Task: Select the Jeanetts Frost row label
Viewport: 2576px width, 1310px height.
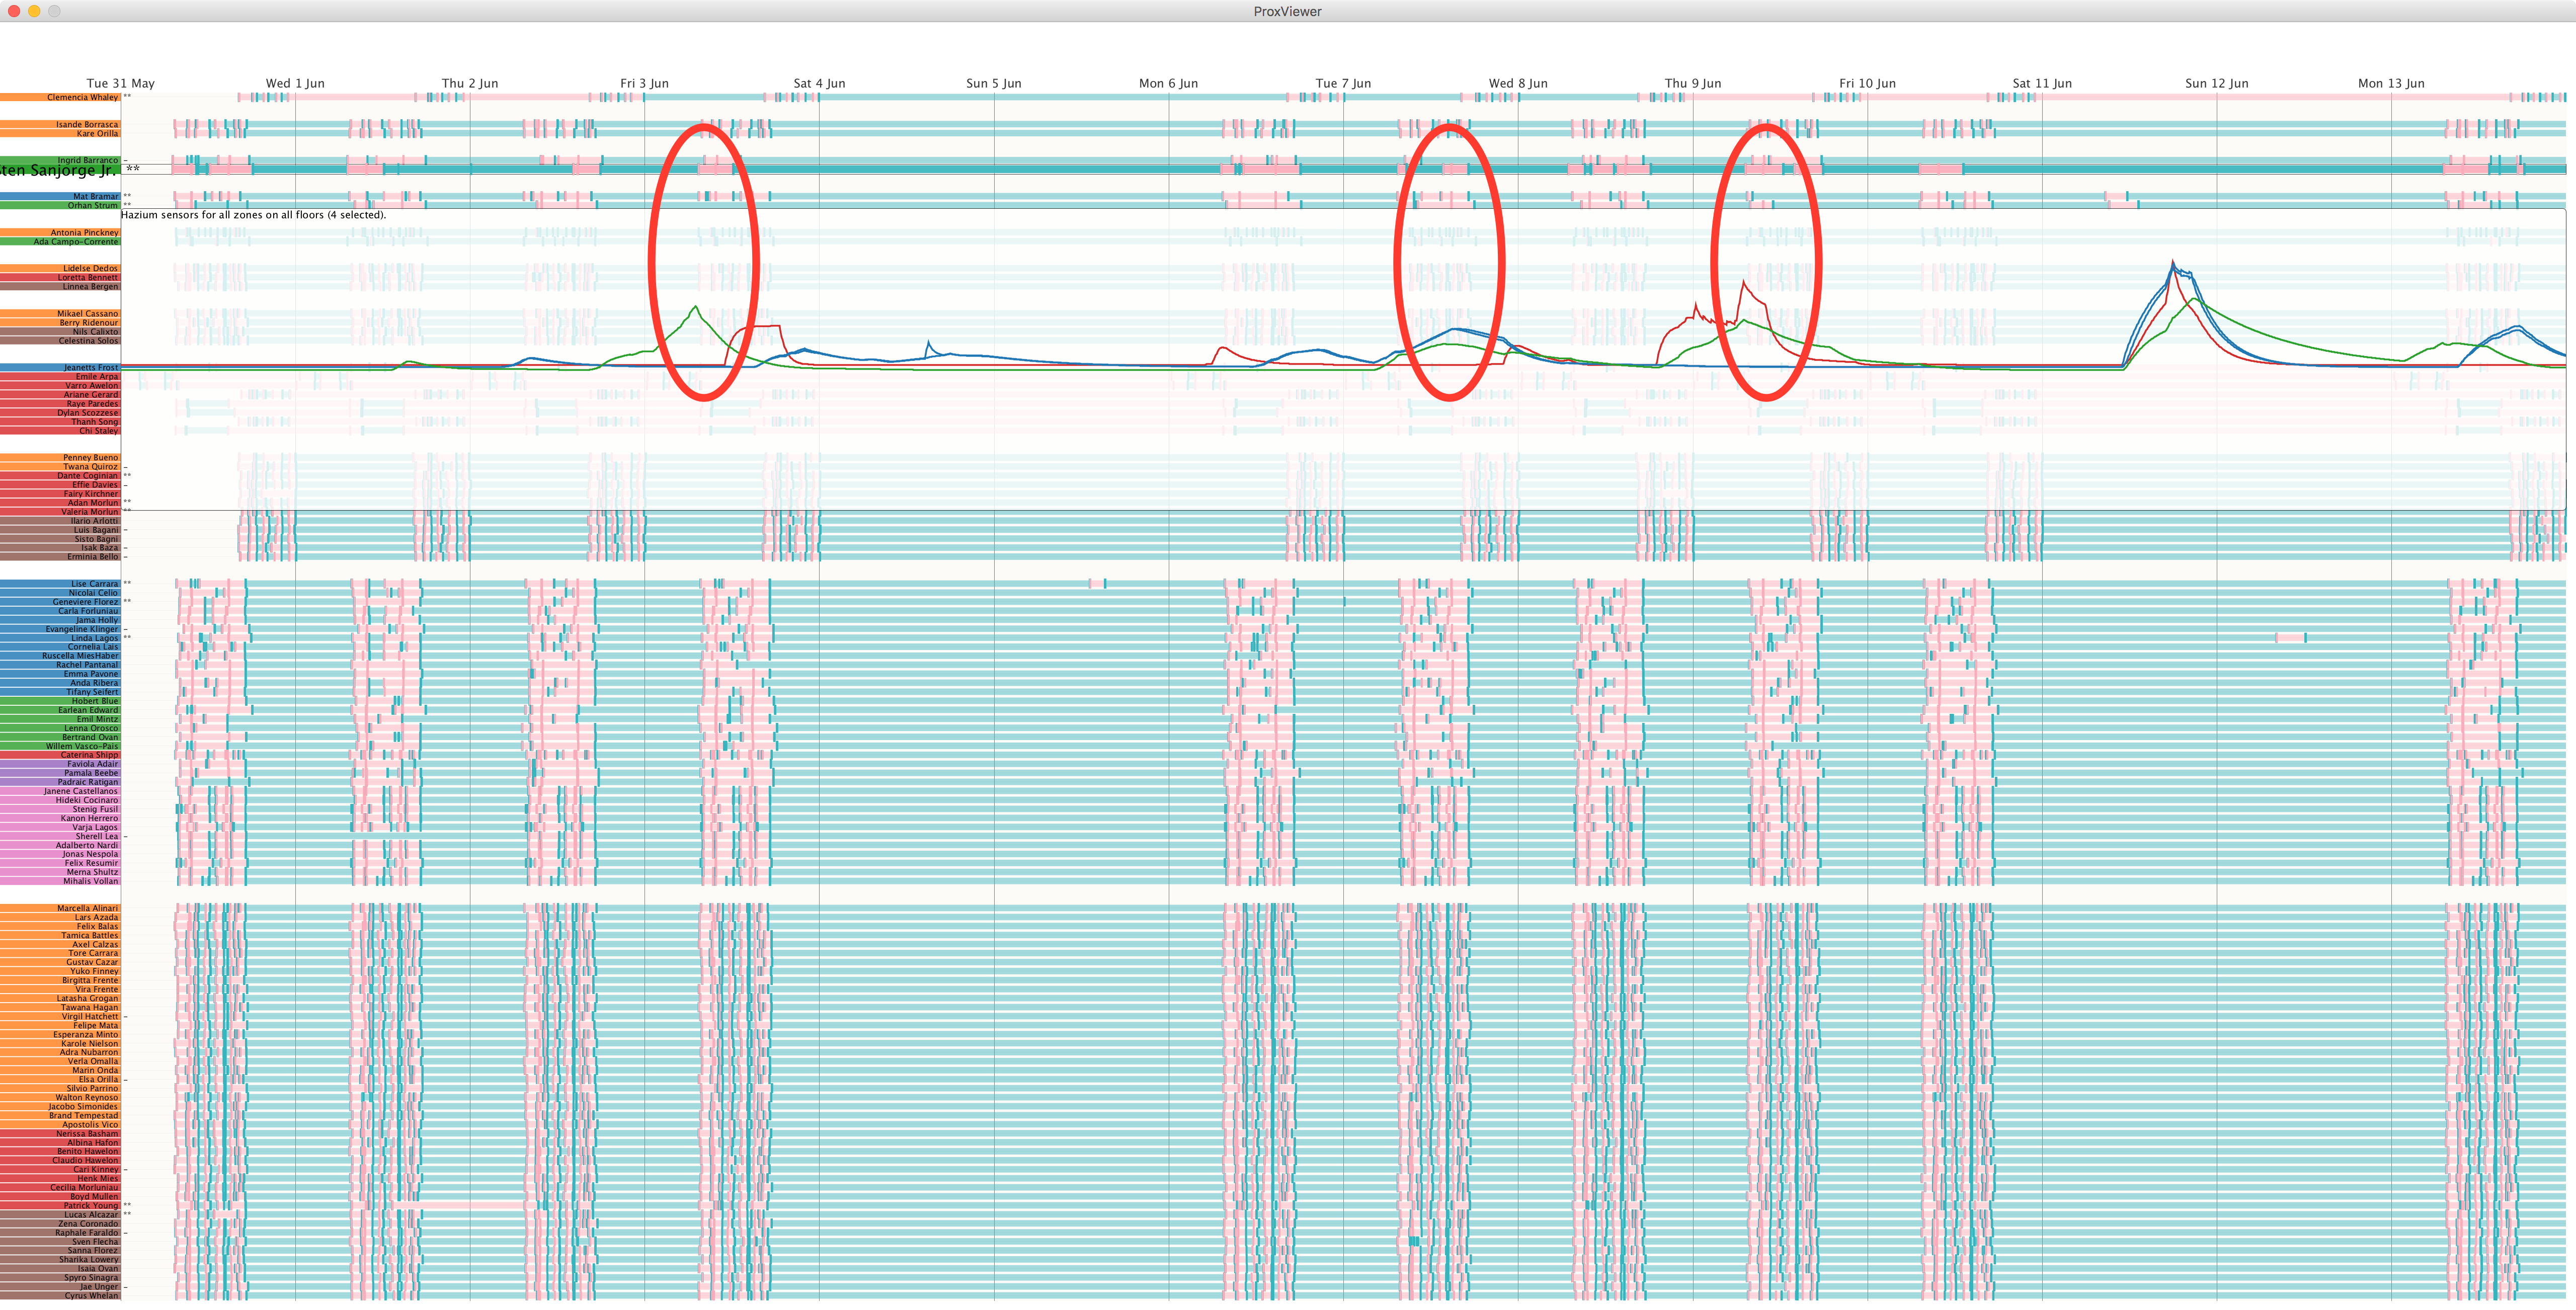Action: coord(60,367)
